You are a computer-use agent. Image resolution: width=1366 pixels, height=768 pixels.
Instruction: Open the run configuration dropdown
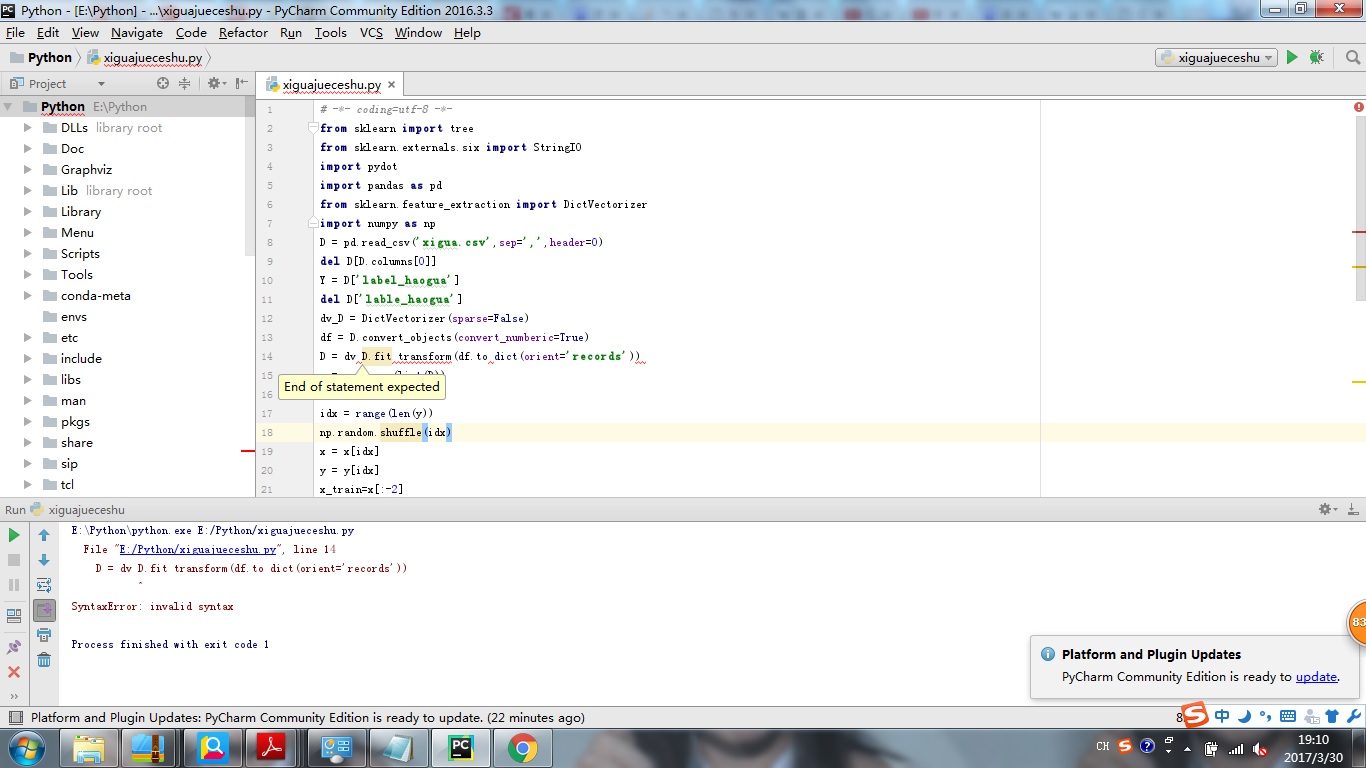pyautogui.click(x=1216, y=58)
